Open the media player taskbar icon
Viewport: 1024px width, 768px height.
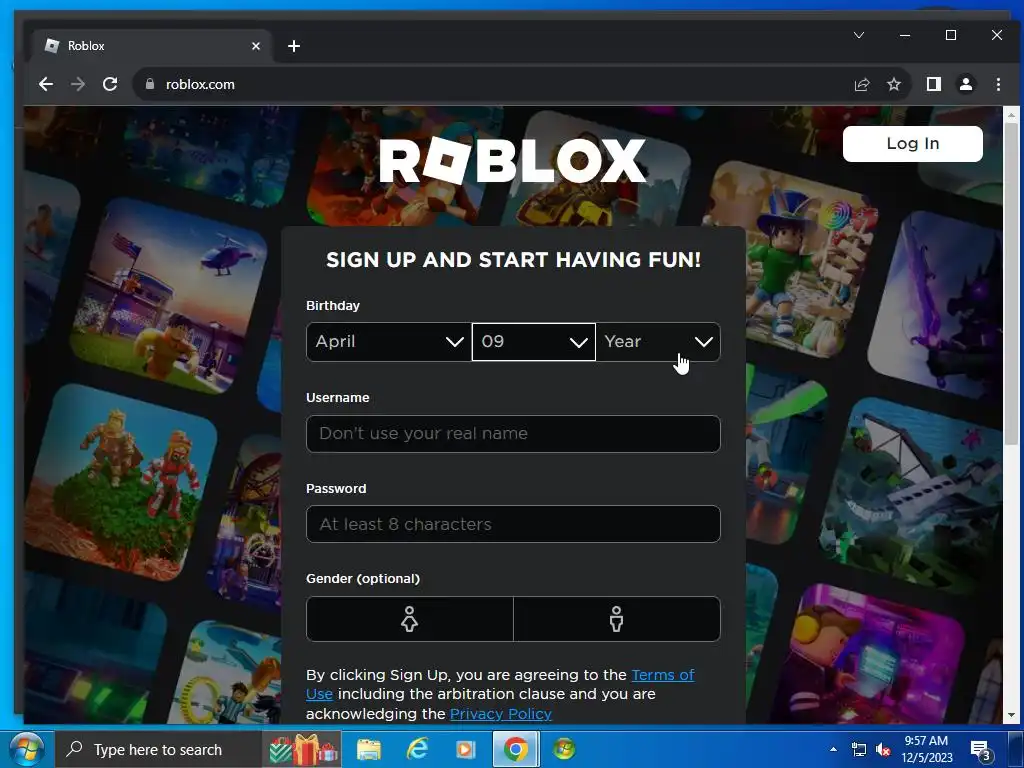(x=466, y=750)
